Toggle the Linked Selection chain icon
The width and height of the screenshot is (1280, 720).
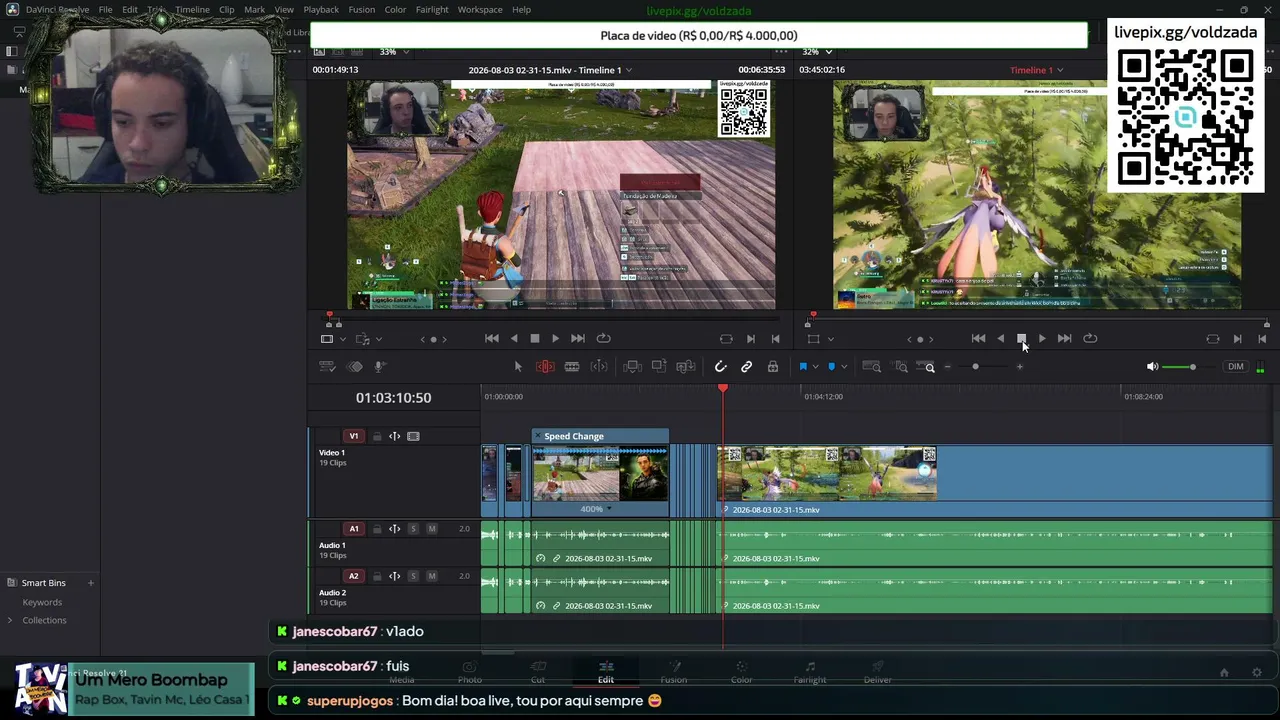[746, 367]
